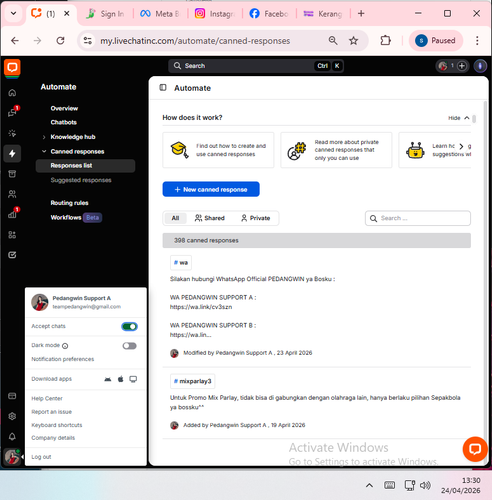The image size is (492, 500).
Task: Open Suggested responses menu item
Action: click(81, 180)
